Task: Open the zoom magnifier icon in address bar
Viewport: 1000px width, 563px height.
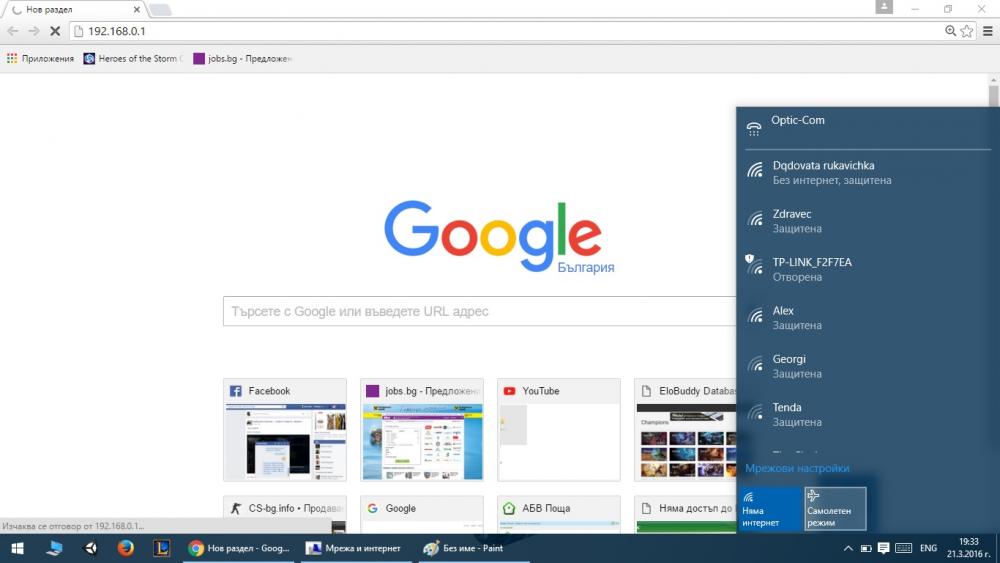Action: [950, 31]
